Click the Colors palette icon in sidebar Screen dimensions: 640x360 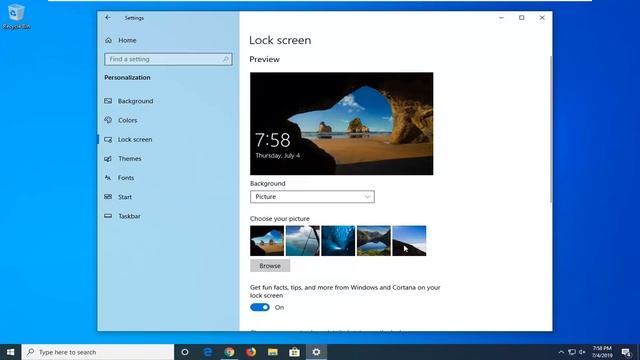[108, 120]
